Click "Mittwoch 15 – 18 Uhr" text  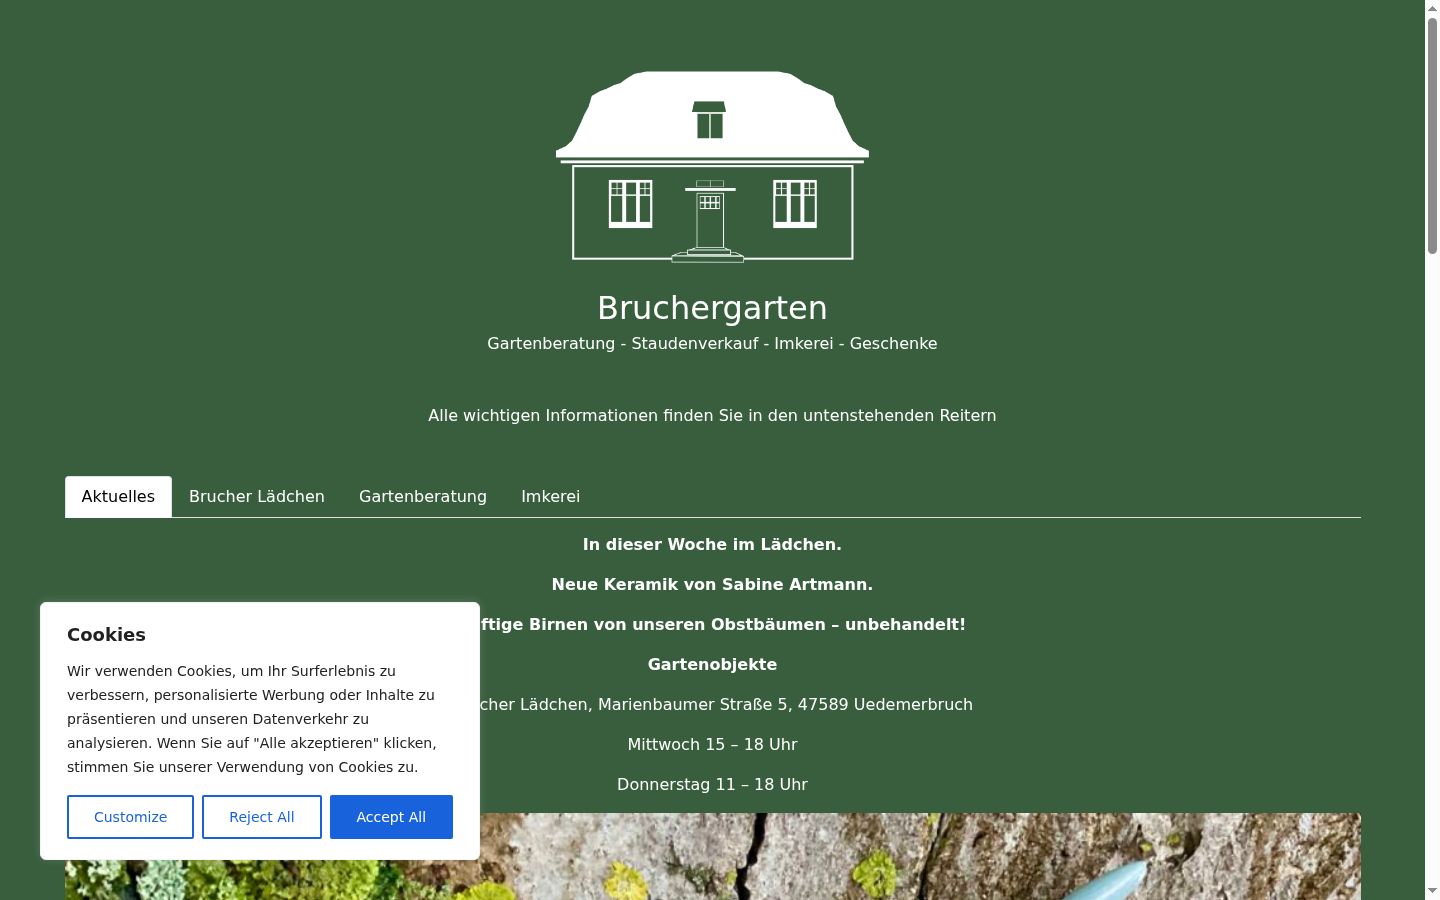click(x=712, y=745)
